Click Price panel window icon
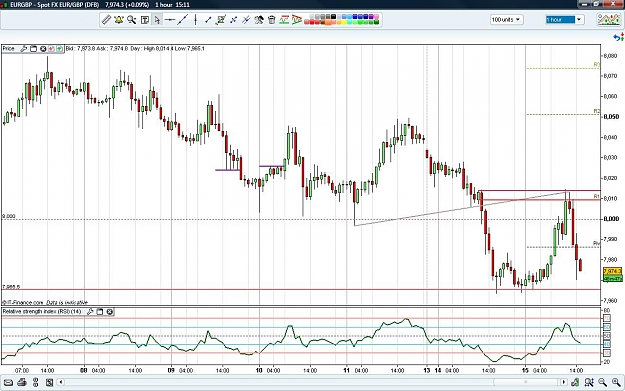This screenshot has width=625, height=391. (33, 49)
